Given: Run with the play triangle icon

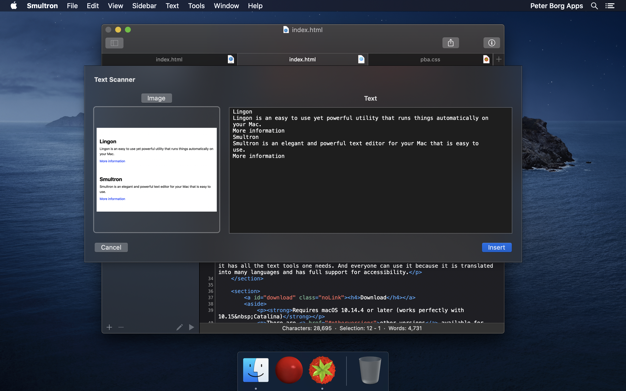Looking at the screenshot, I should pos(192,327).
